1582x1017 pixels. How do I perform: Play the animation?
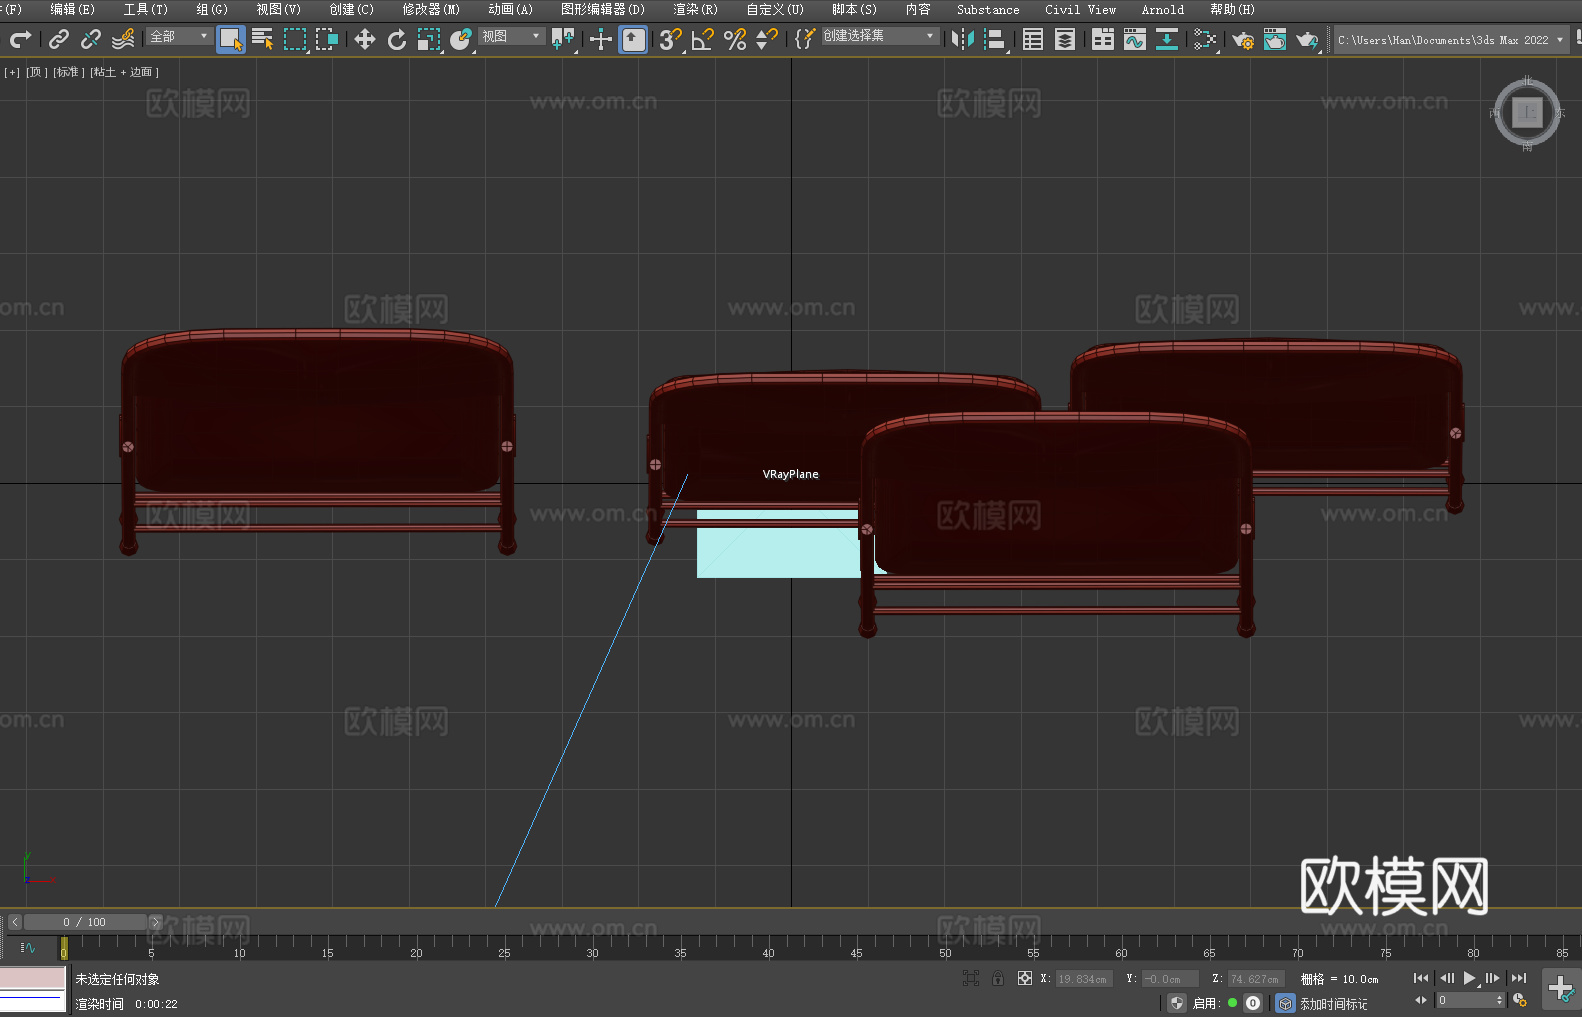pos(1470,978)
